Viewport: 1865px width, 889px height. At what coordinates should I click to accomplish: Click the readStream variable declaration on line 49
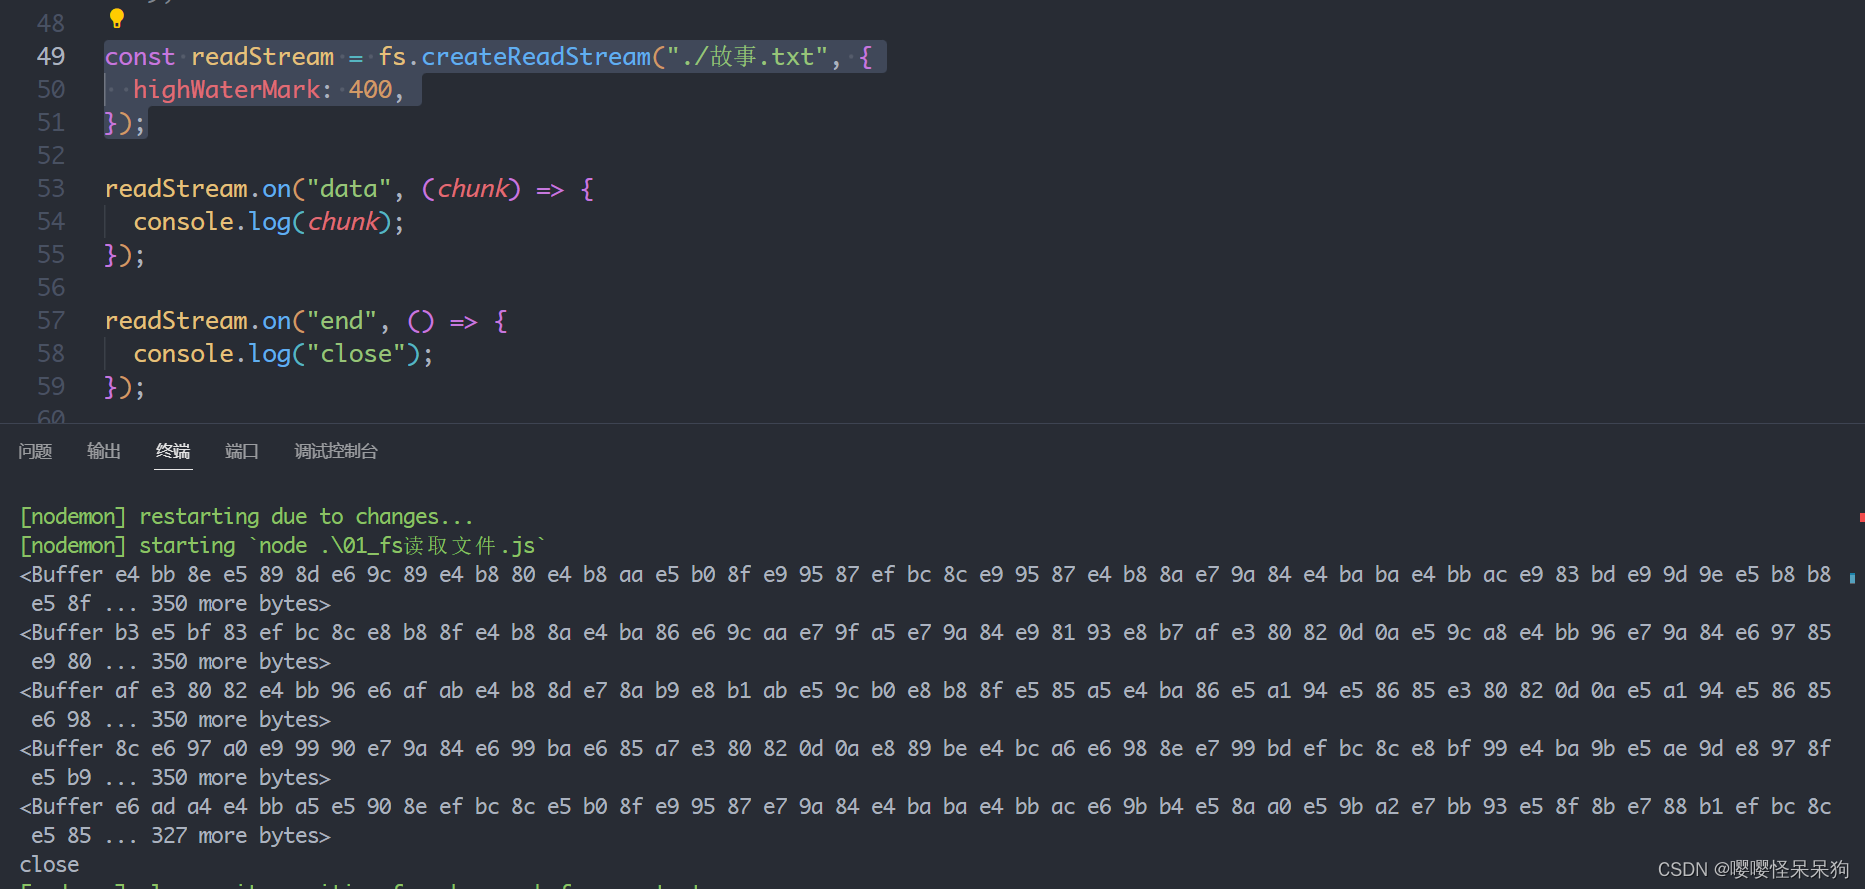coord(263,57)
